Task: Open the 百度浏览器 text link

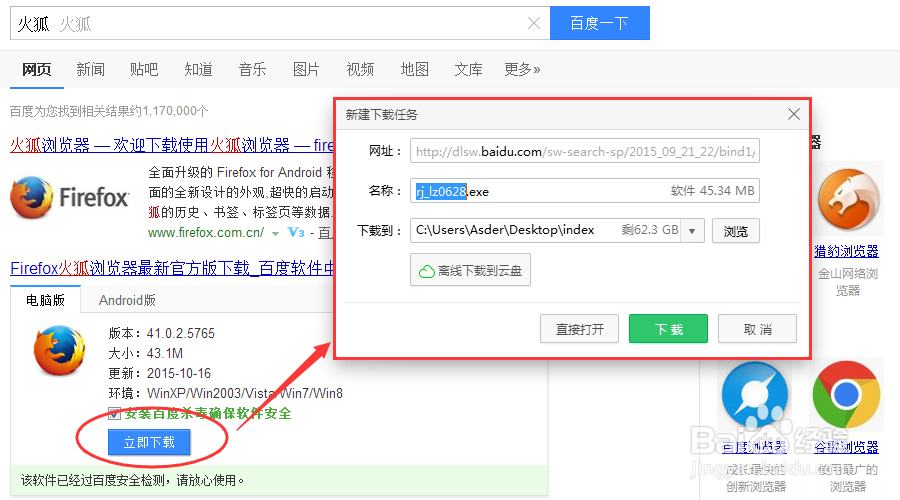Action: click(754, 447)
